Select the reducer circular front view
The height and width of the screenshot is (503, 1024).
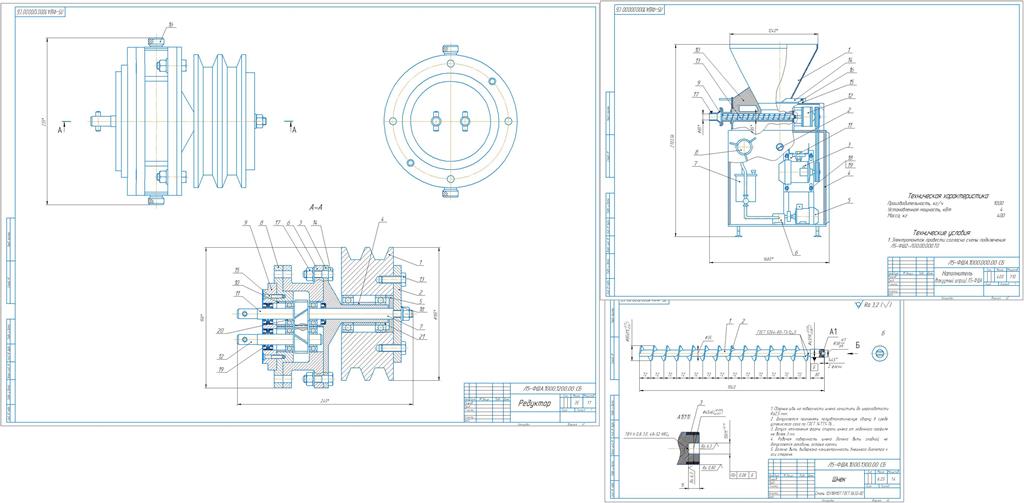(451, 121)
